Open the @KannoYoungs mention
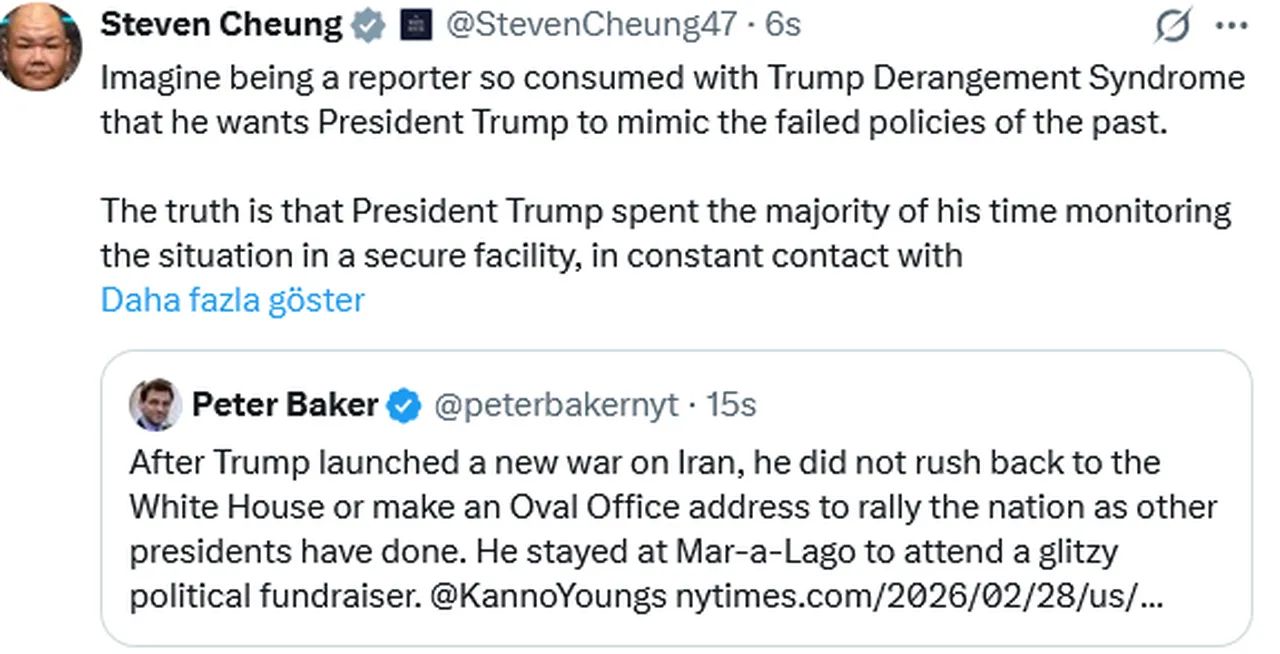Screen dimensions: 1280x654 (x=548, y=596)
